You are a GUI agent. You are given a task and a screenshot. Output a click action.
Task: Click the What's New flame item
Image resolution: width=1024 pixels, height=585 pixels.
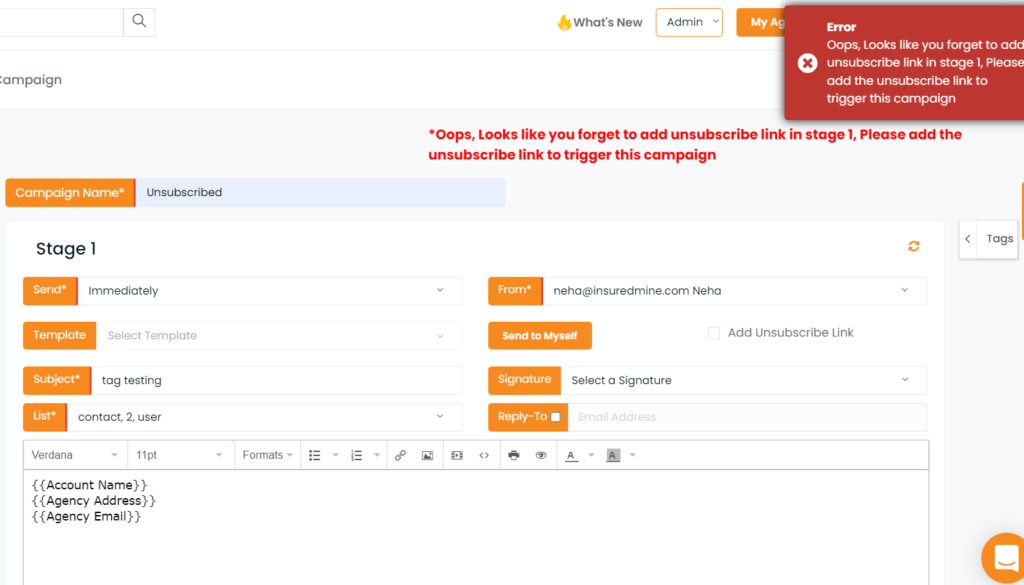[x=599, y=22]
